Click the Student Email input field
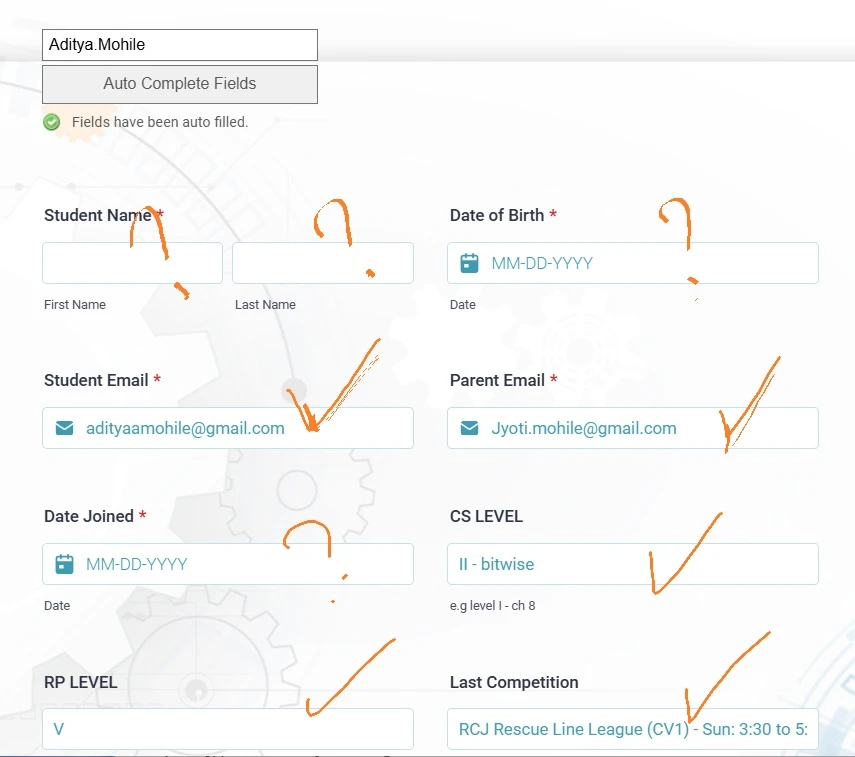Viewport: 855px width, 757px height. (x=228, y=428)
